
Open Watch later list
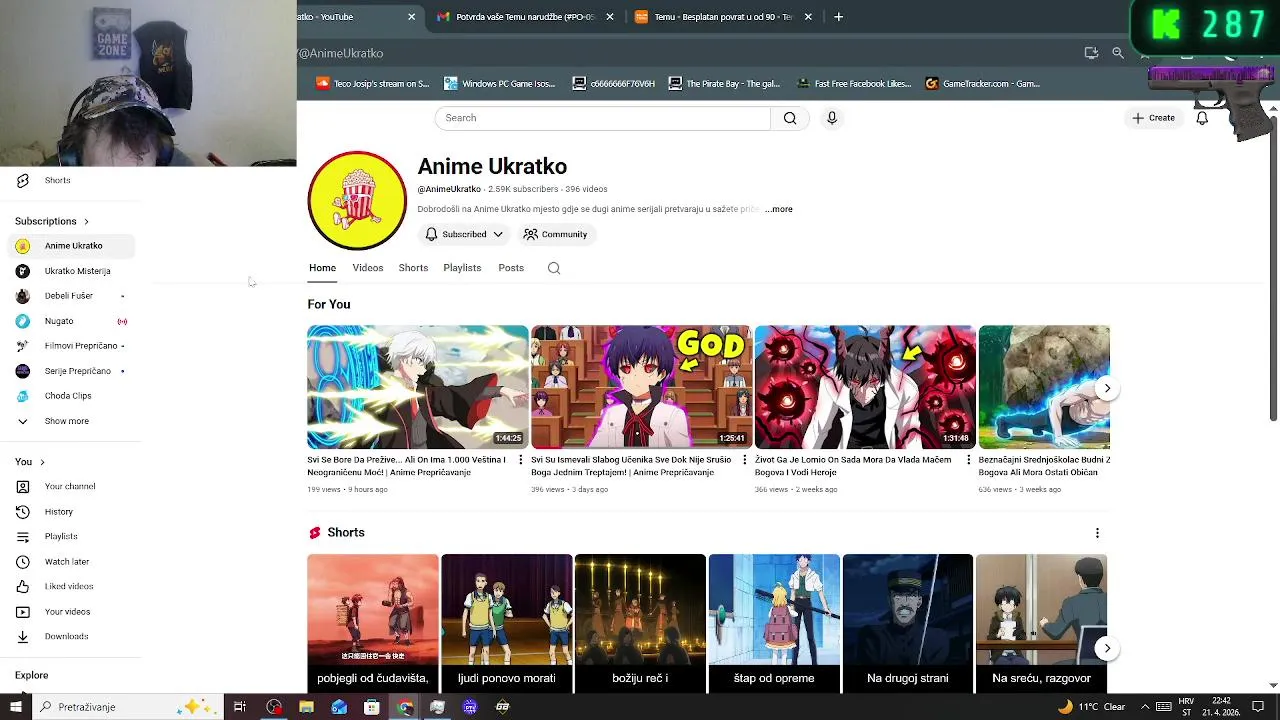pos(70,562)
